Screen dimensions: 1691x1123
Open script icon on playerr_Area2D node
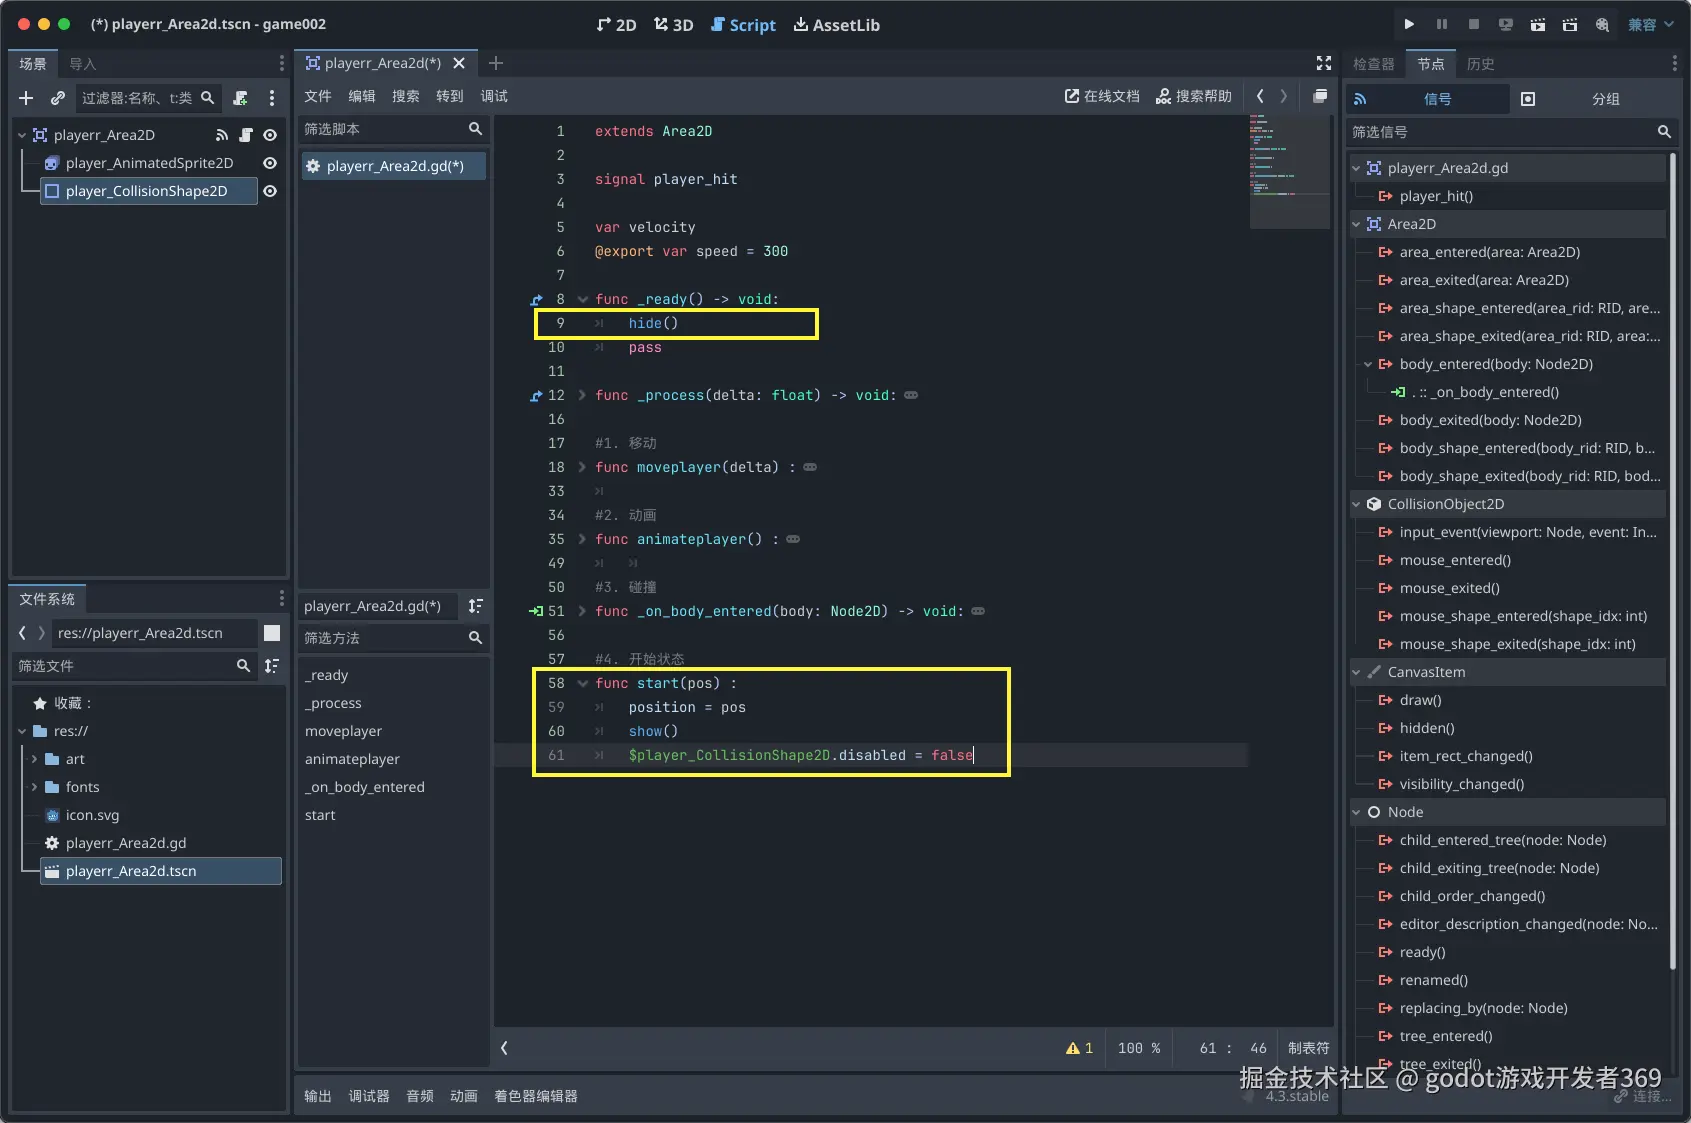[246, 135]
